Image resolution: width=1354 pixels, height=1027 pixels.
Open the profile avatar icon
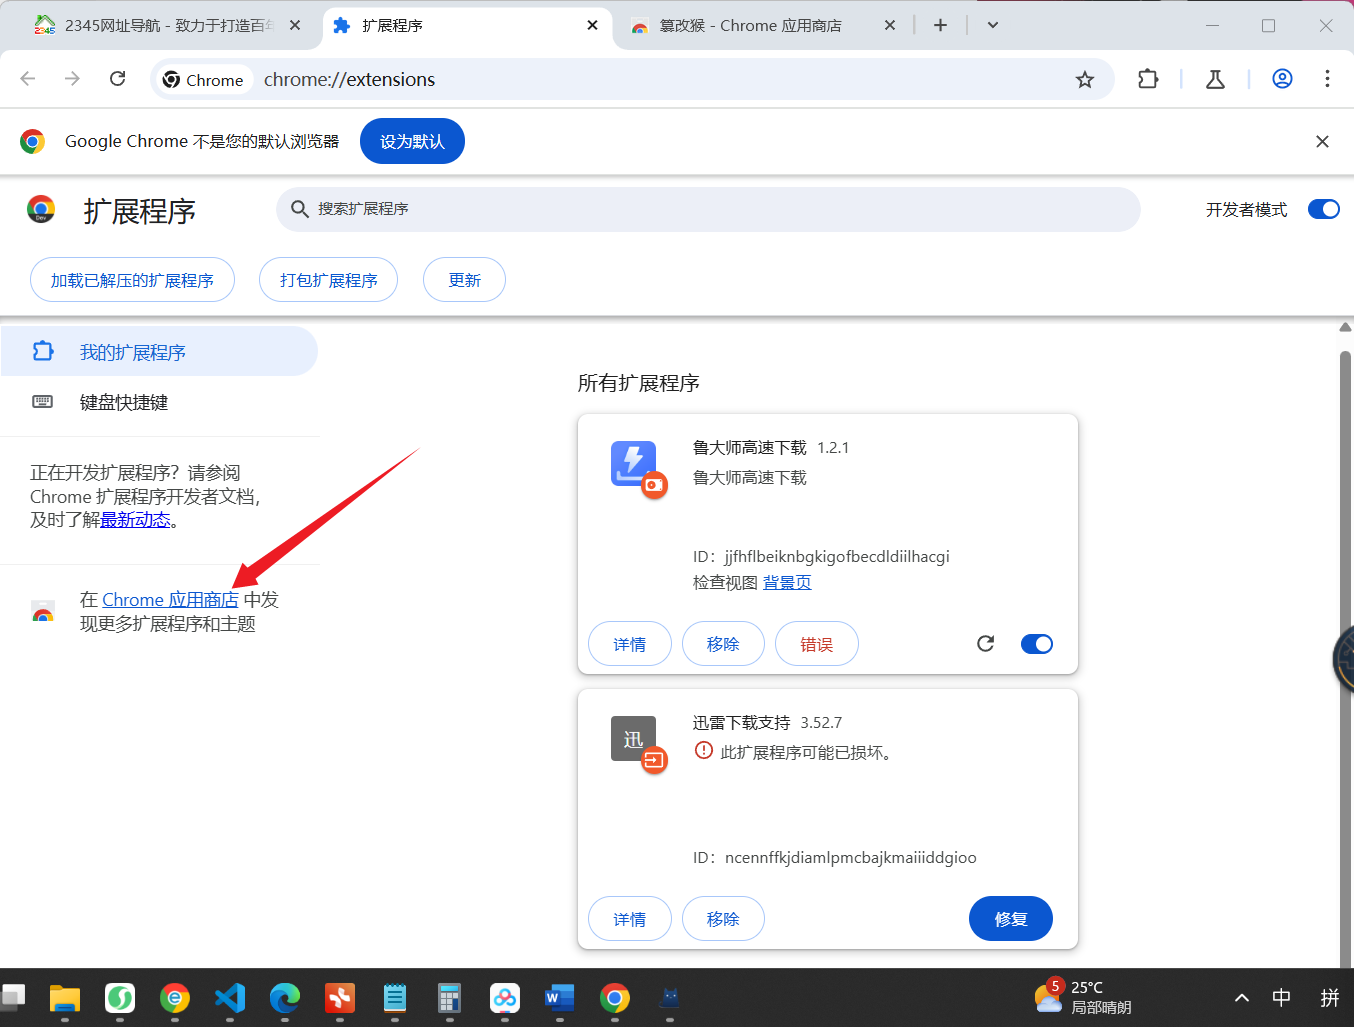(x=1282, y=79)
